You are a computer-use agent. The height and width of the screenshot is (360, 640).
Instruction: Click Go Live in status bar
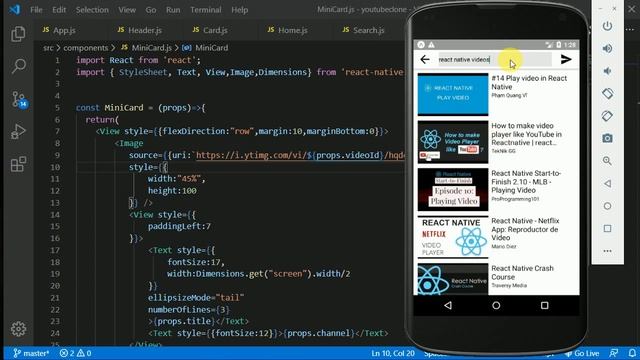[x=582, y=353]
